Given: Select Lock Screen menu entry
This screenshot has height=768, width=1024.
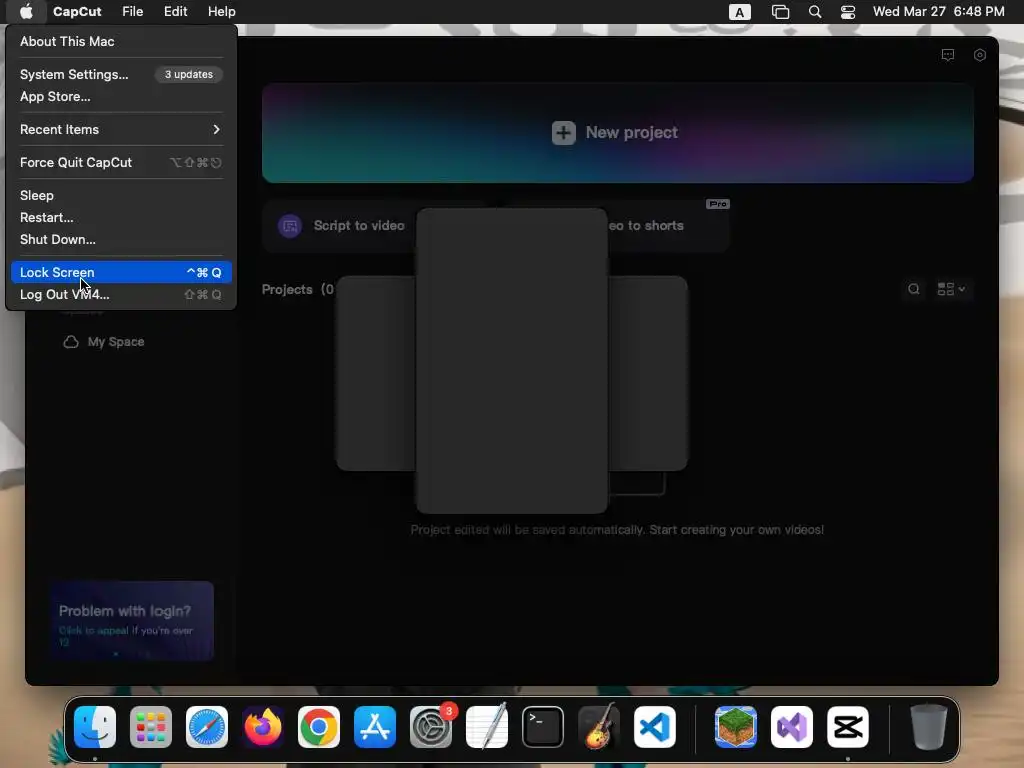Looking at the screenshot, I should 121,272.
